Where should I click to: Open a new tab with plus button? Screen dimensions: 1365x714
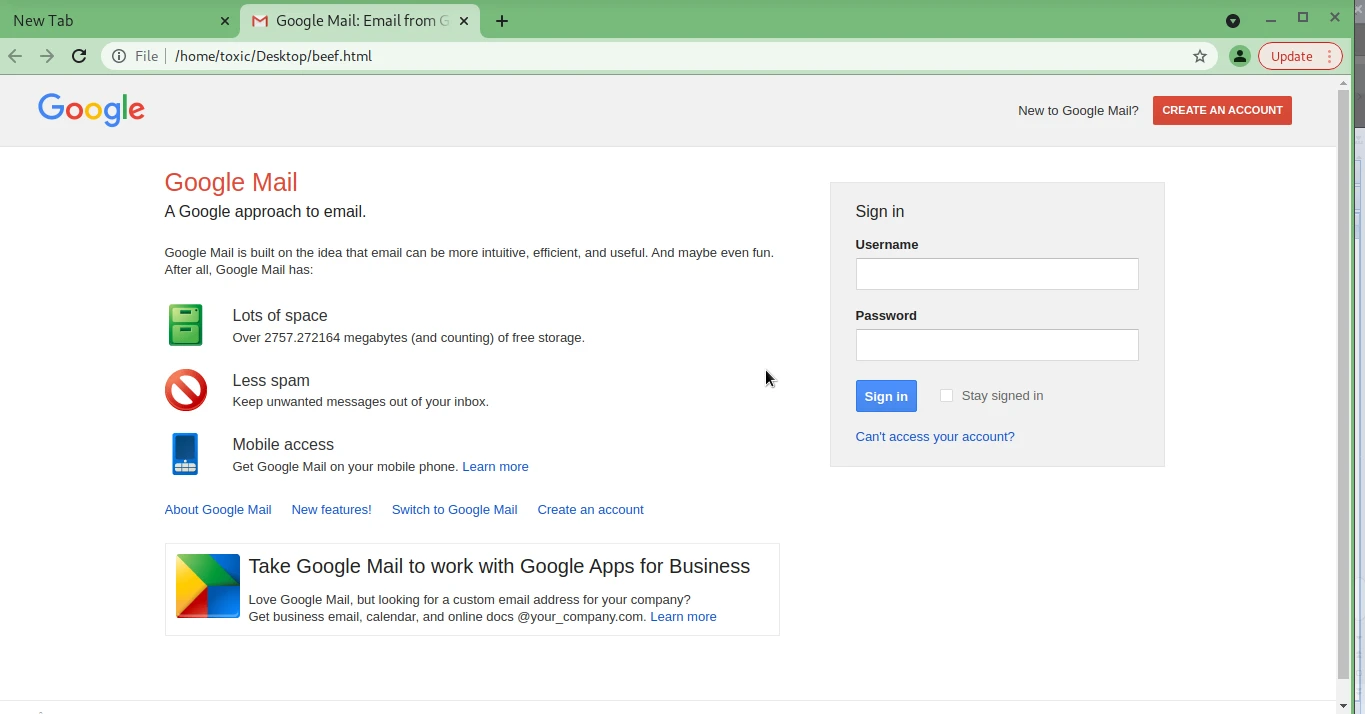click(x=502, y=21)
